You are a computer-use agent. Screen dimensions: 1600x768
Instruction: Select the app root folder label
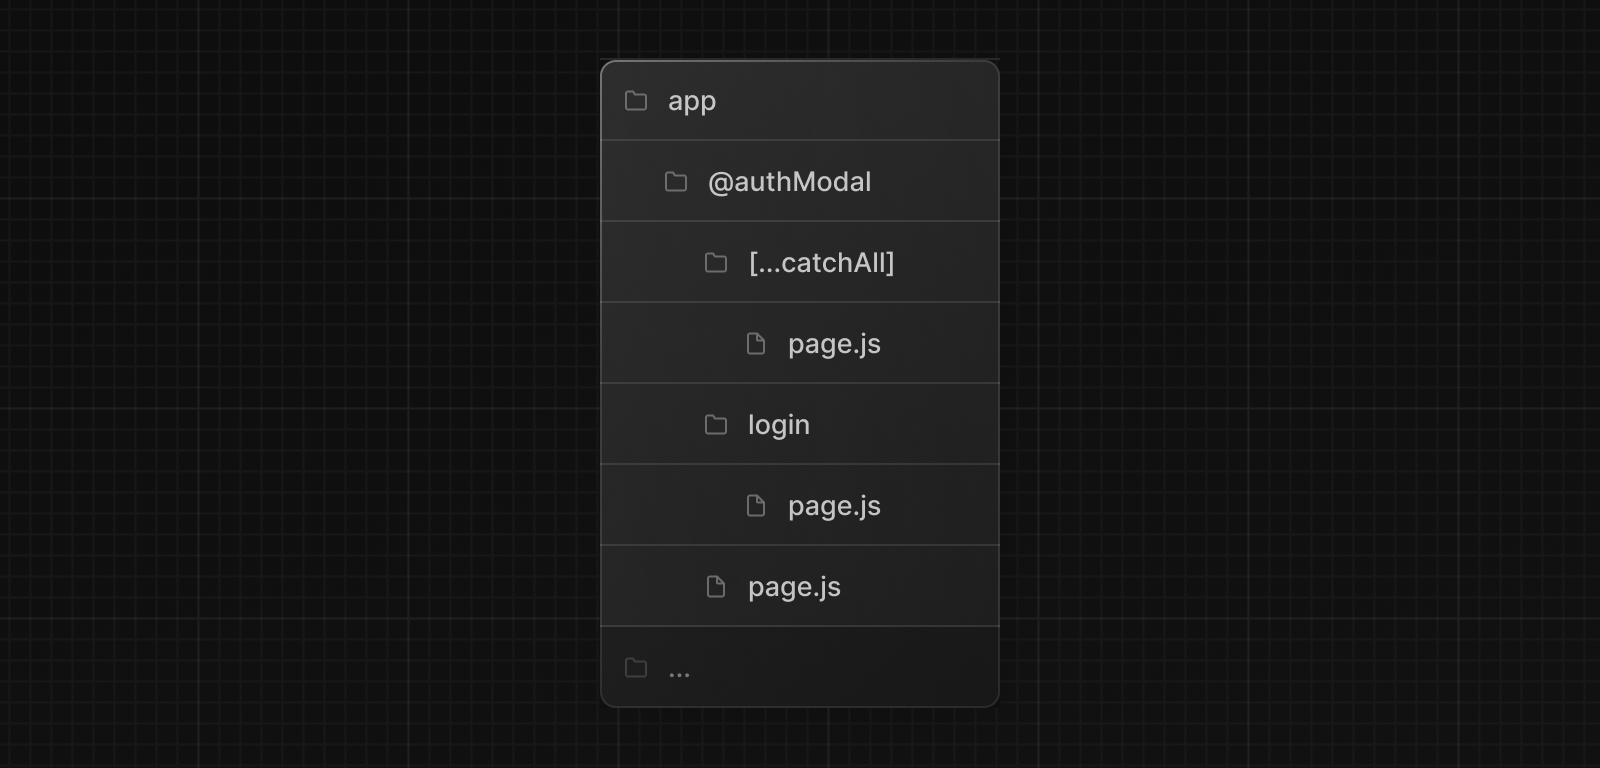coord(692,101)
